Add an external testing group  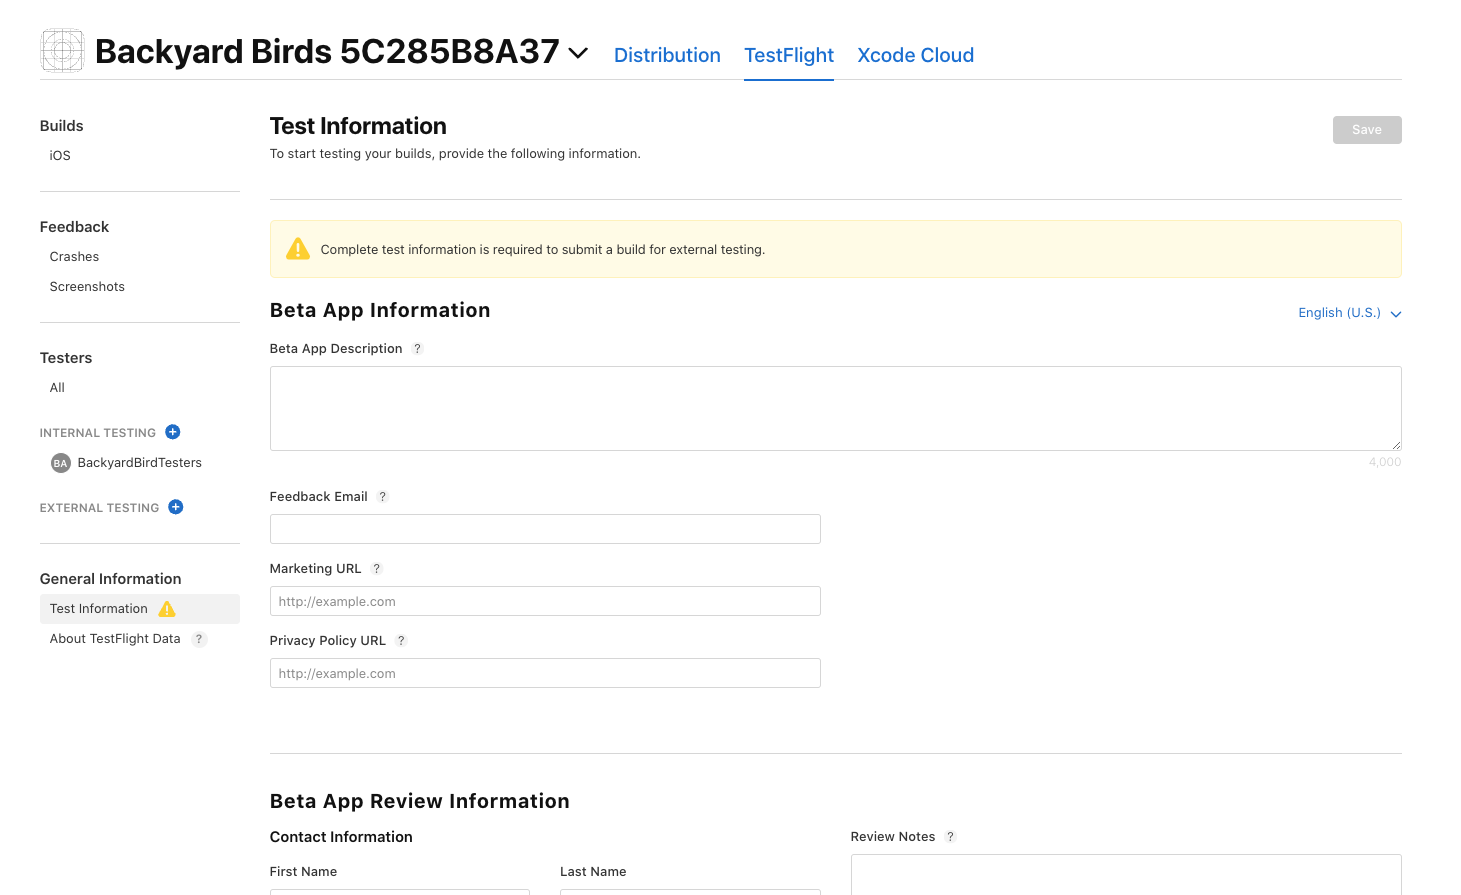(x=176, y=507)
